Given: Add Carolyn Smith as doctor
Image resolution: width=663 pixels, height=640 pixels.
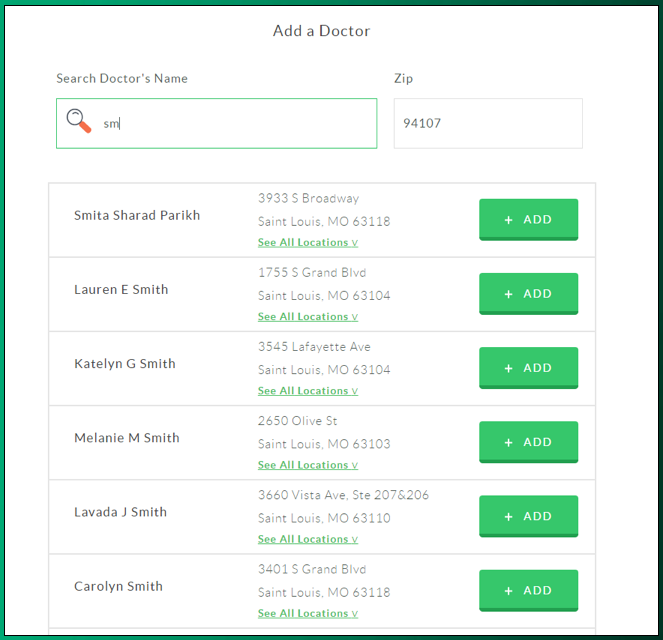Looking at the screenshot, I should (x=528, y=590).
